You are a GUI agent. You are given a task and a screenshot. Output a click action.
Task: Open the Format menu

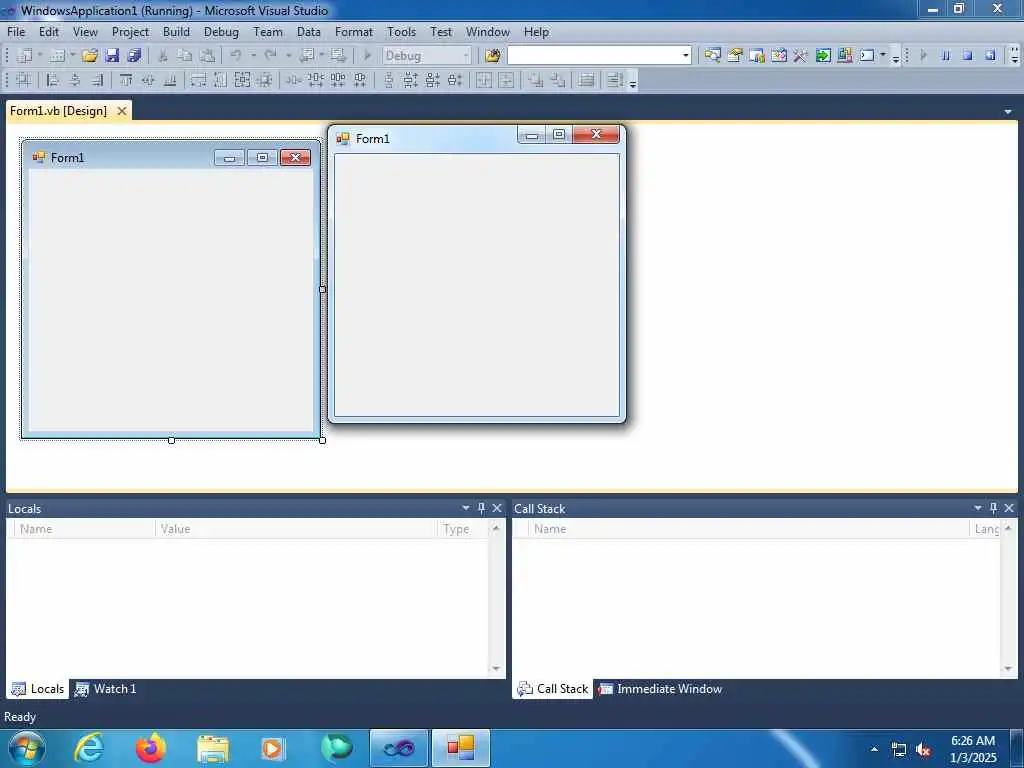[353, 31]
